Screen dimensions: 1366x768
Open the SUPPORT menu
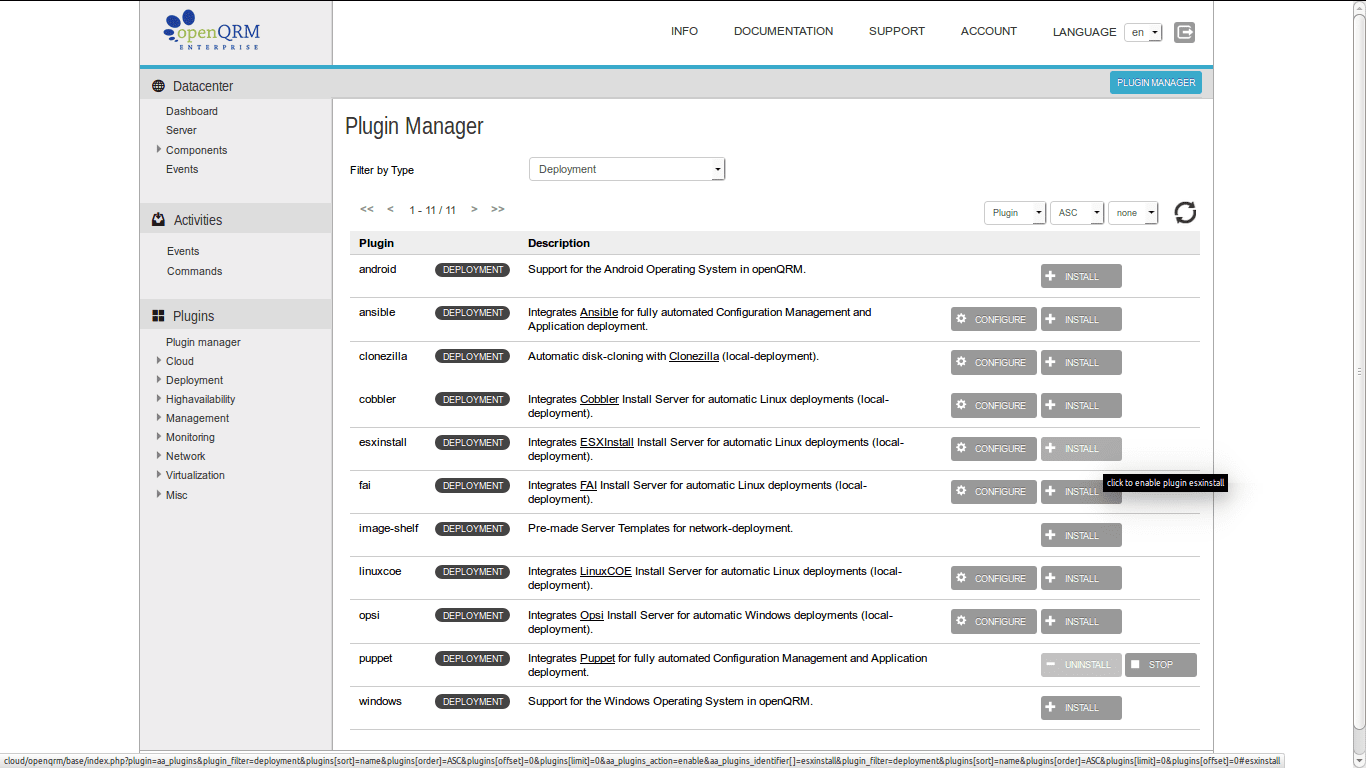pyautogui.click(x=897, y=31)
